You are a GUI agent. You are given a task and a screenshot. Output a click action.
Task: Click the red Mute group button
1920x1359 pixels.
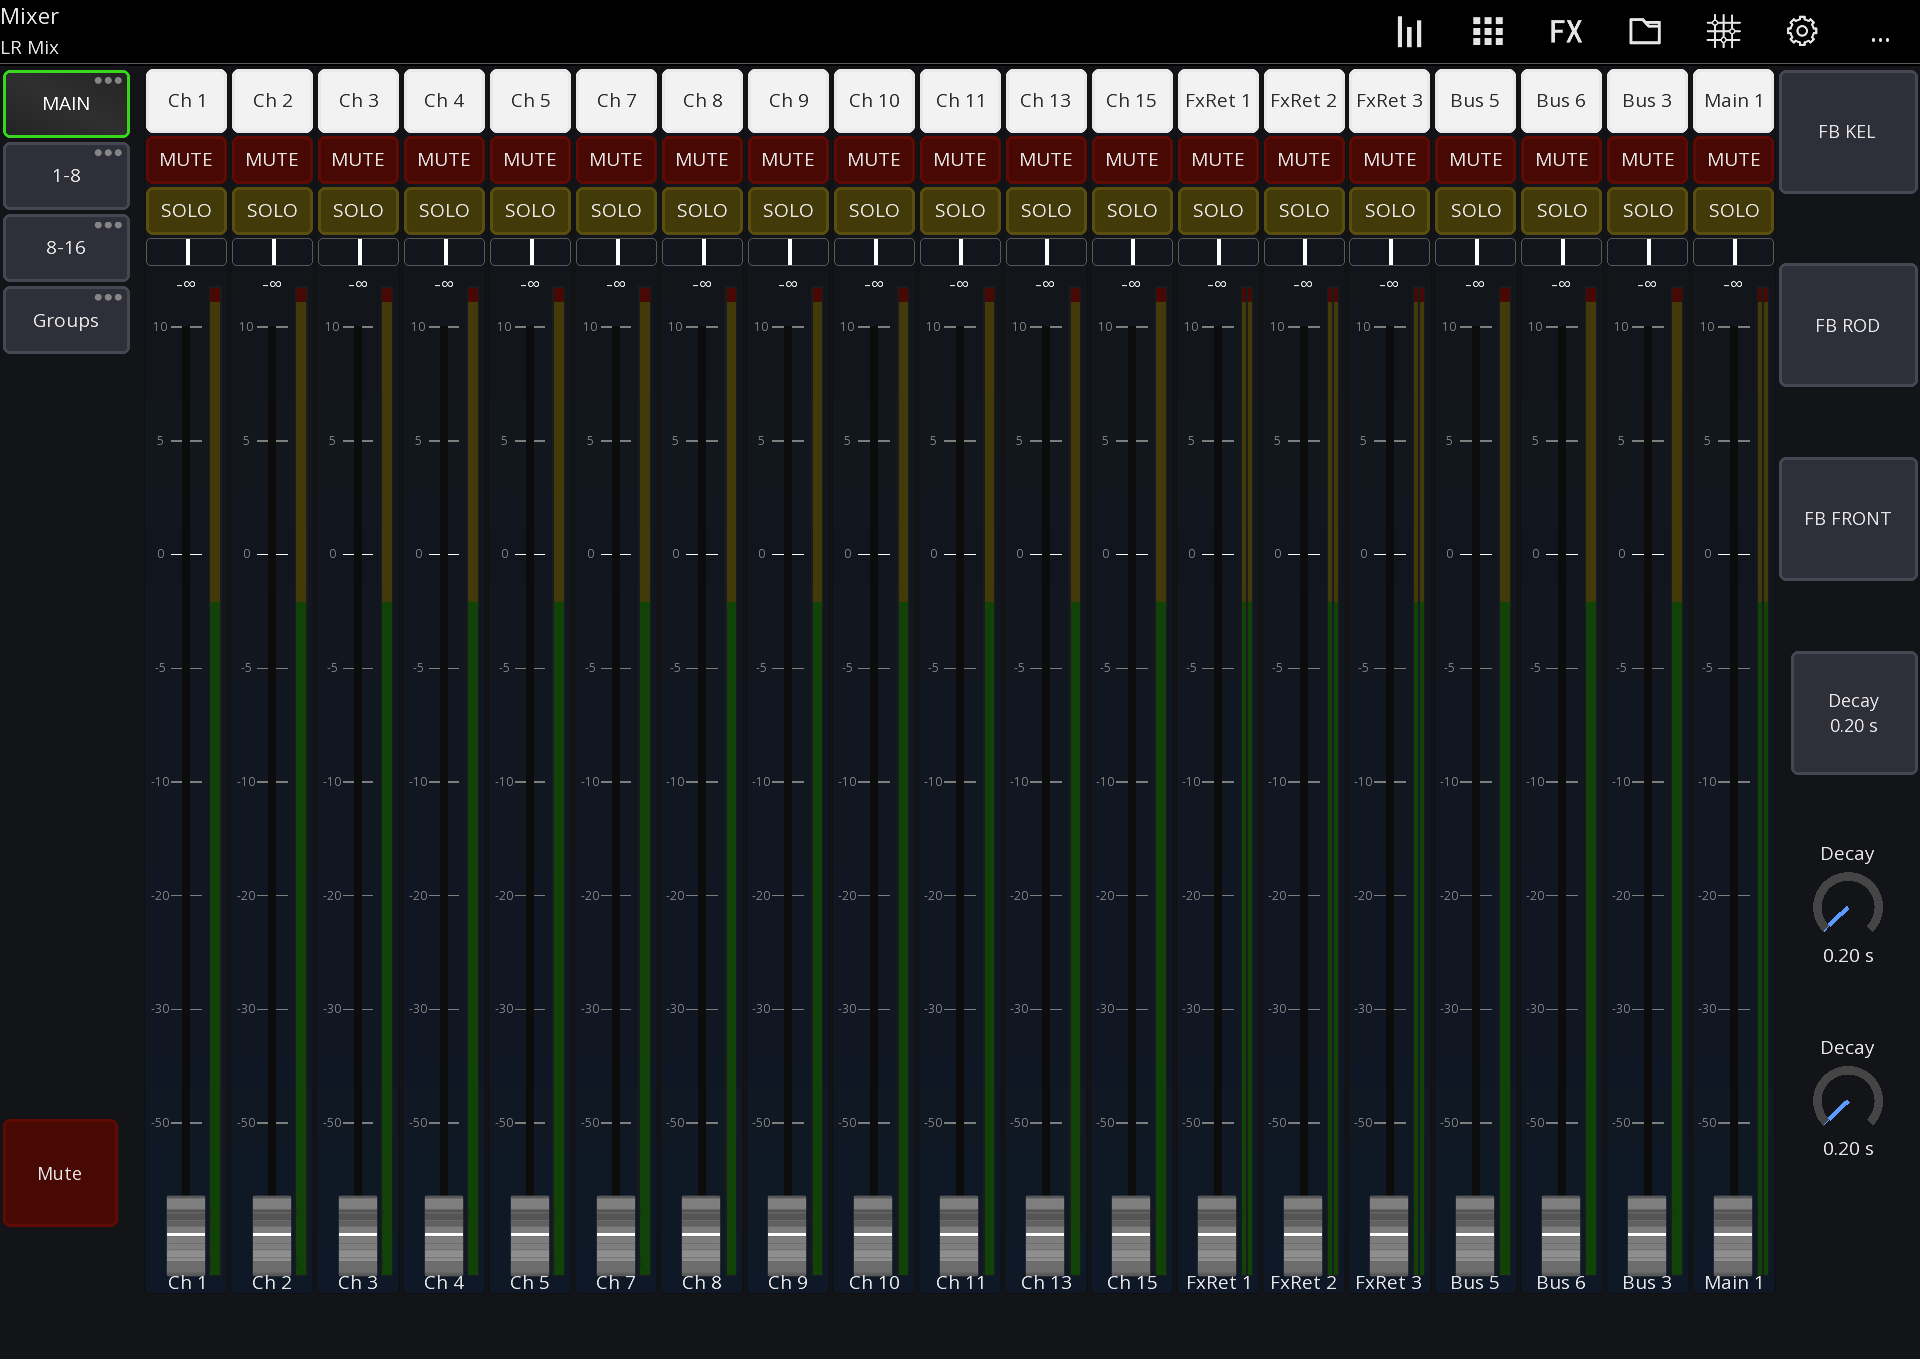60,1173
